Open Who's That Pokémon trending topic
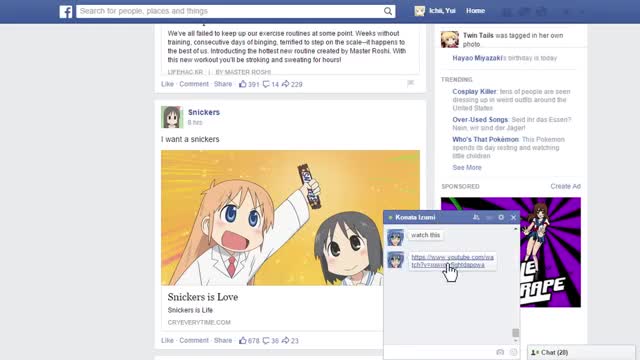 click(485, 139)
